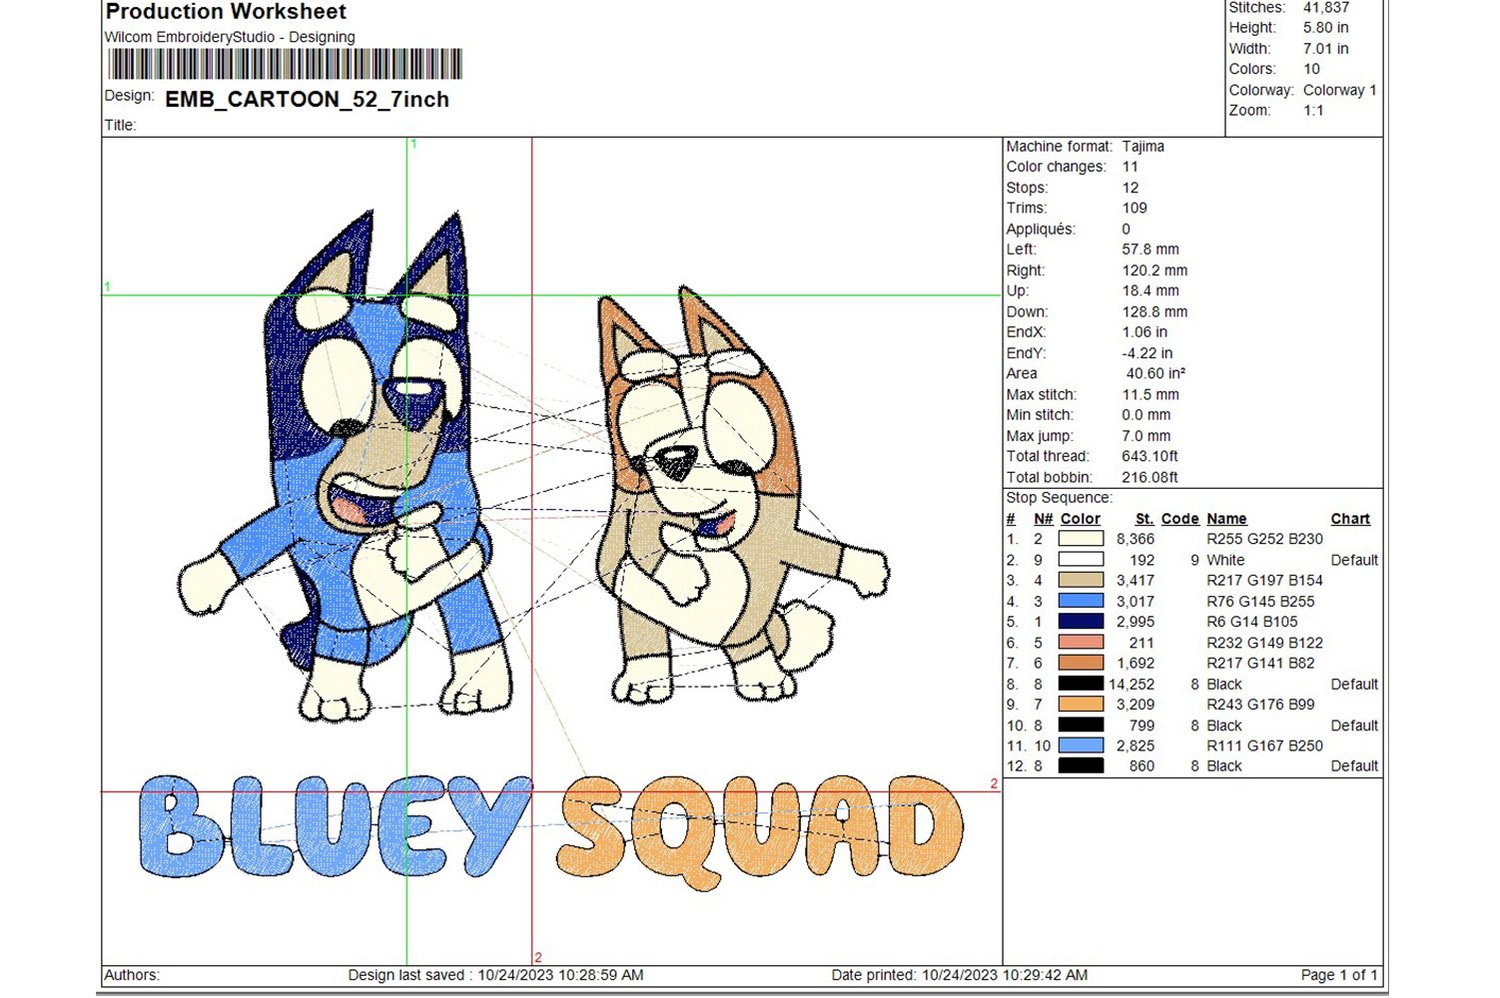1500x998 pixels.
Task: Choose the orange swatch for R243 G176 B99
Action: coord(1080,704)
